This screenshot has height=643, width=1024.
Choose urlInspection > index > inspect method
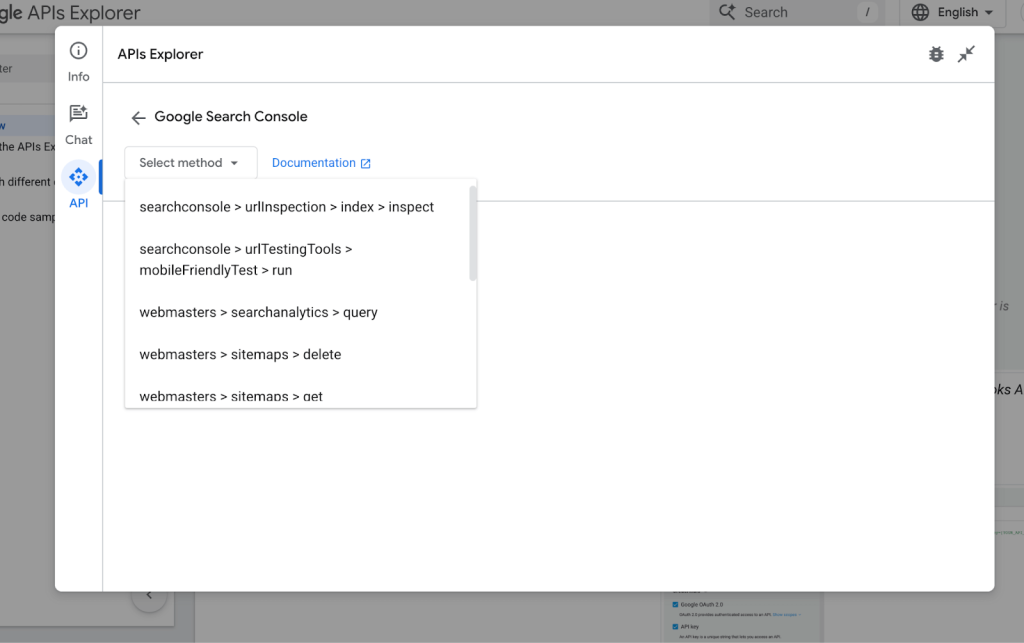point(298,207)
